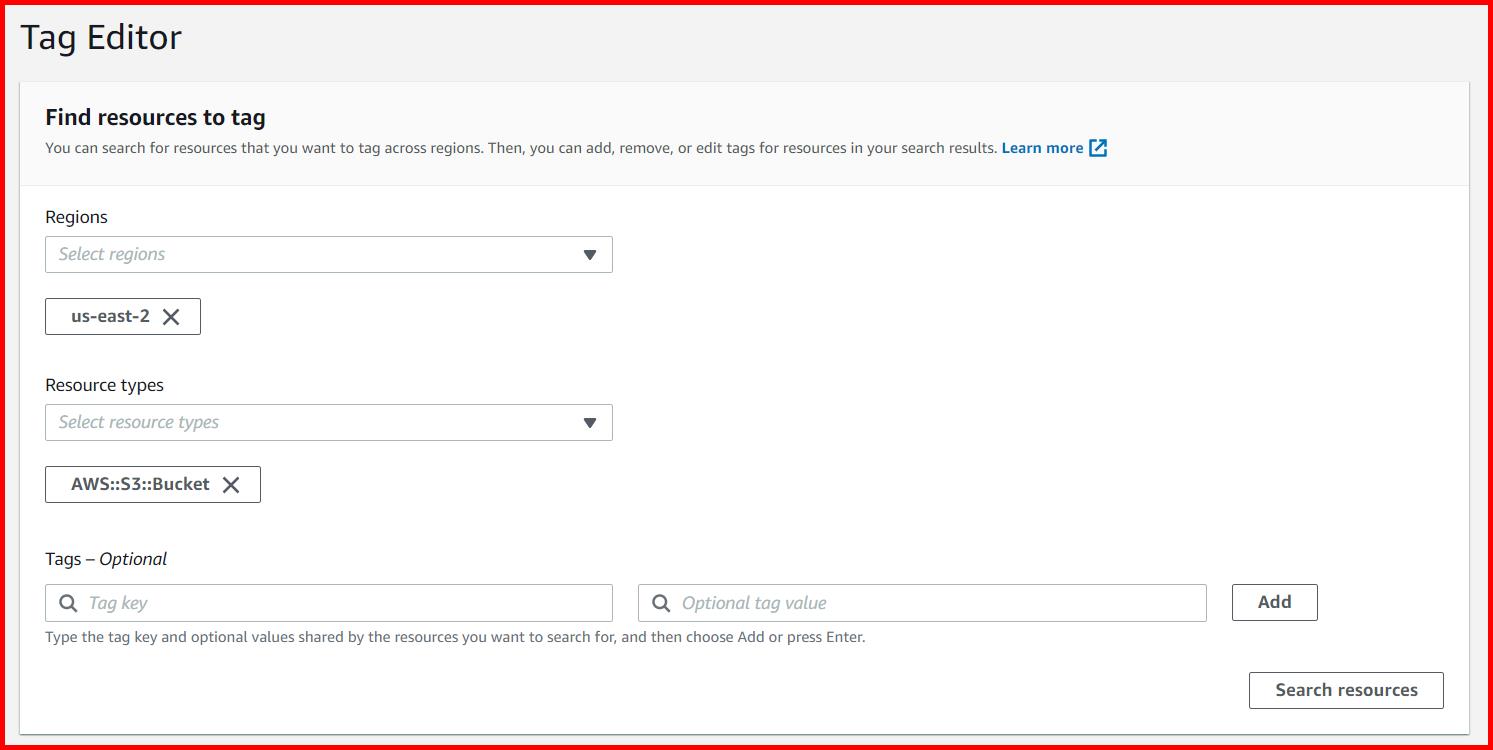Click the magnifier icon in the Tag key field
1493x750 pixels.
click(x=67, y=602)
